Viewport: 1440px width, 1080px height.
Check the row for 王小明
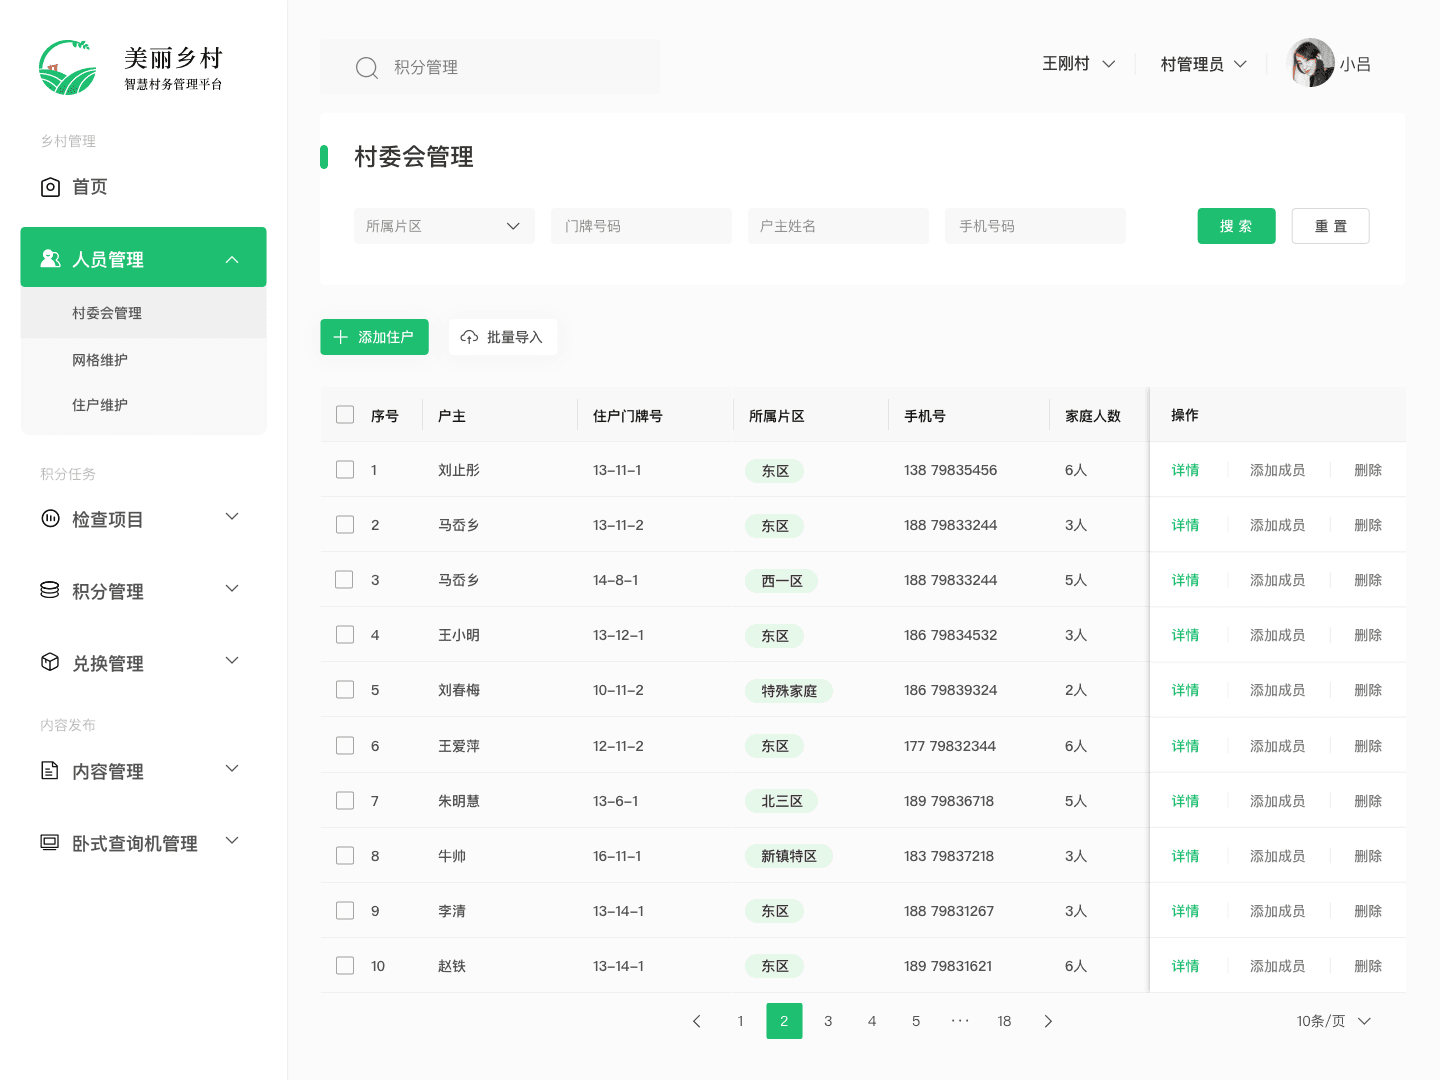pos(345,634)
